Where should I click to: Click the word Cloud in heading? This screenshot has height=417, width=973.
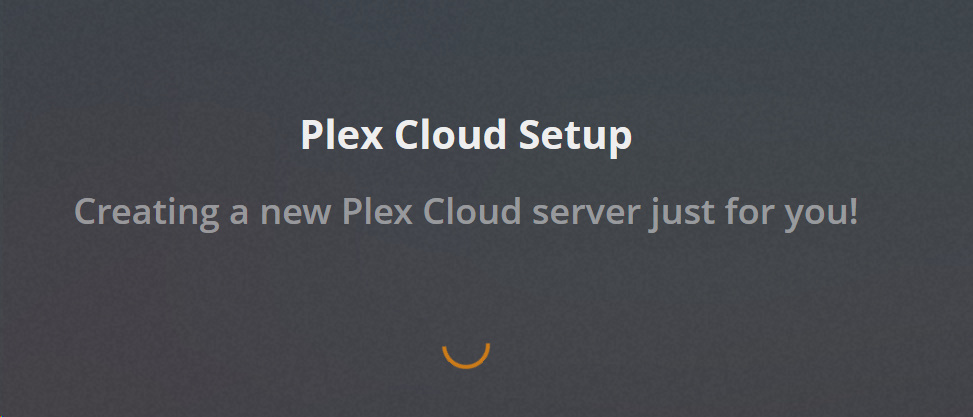point(451,134)
